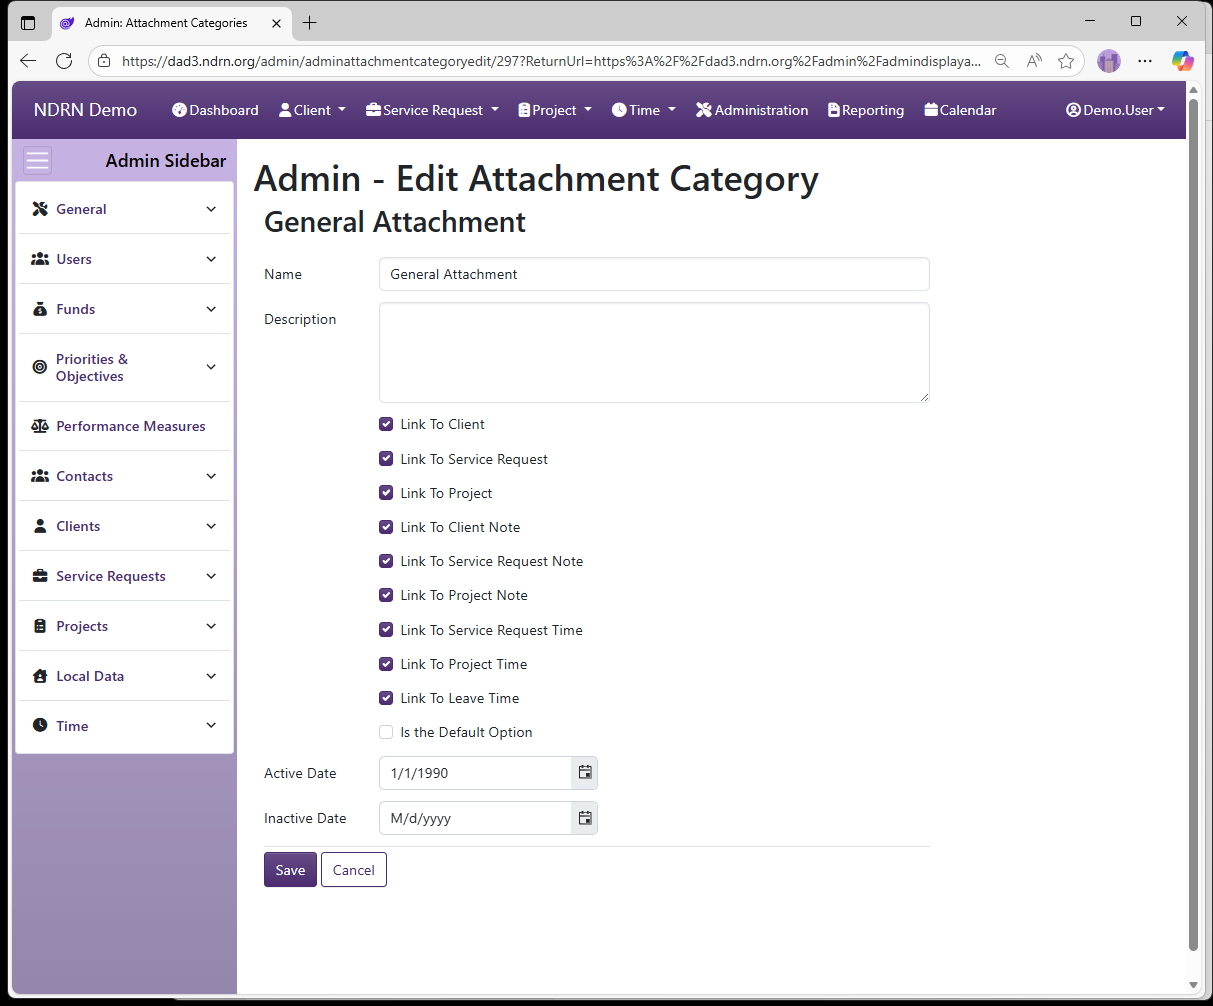
Task: Open a new browser tab
Action: 310,22
